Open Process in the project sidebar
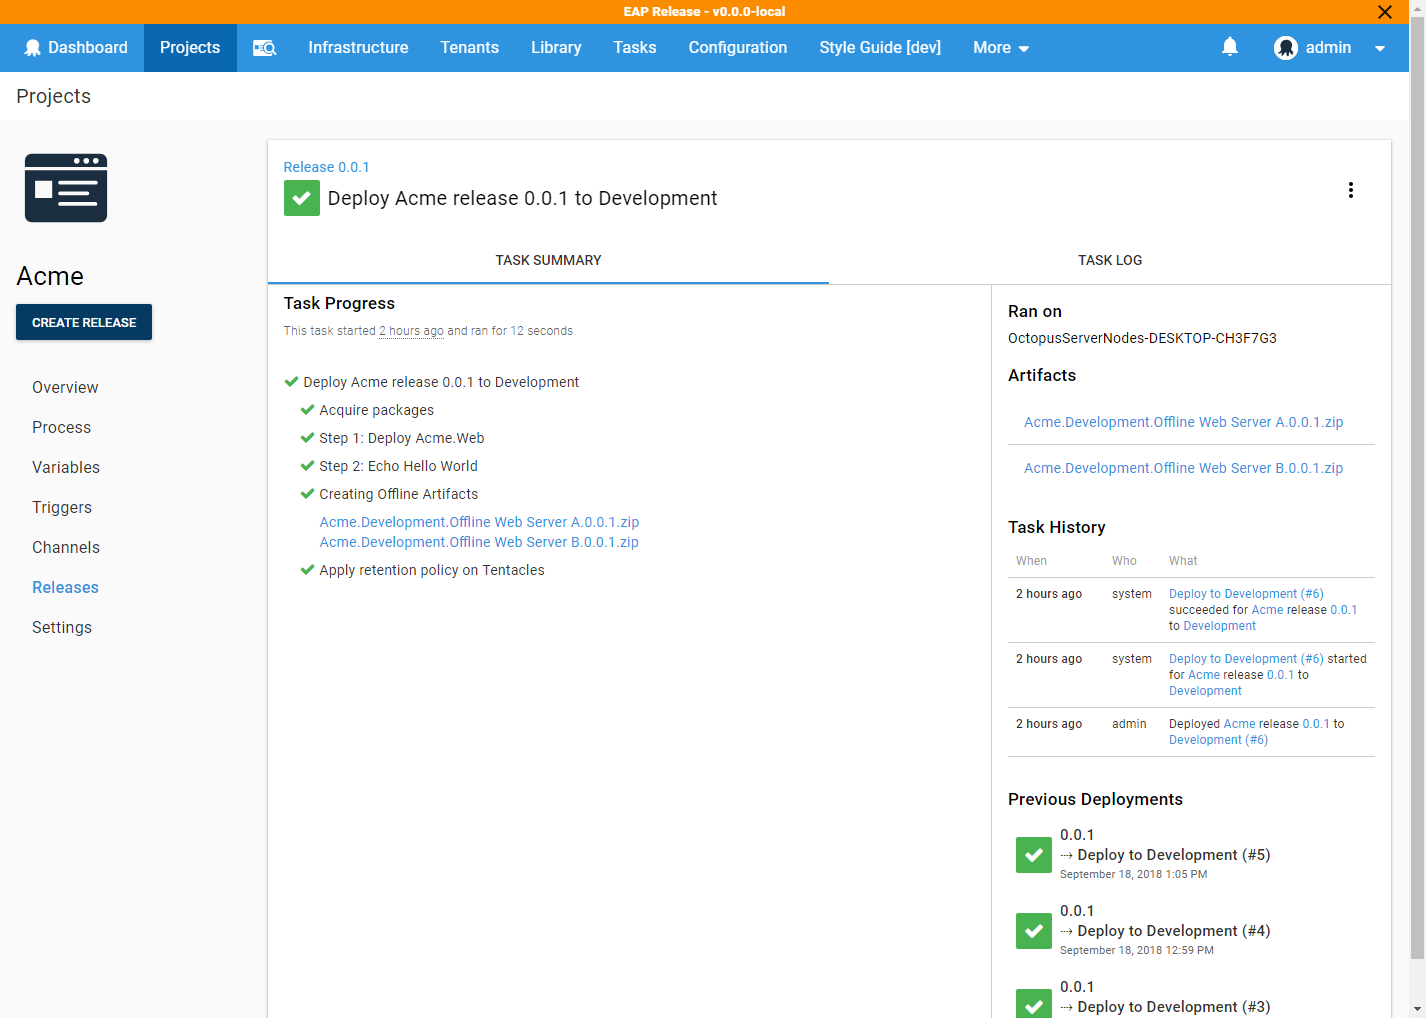Viewport: 1426px width, 1018px height. point(61,427)
